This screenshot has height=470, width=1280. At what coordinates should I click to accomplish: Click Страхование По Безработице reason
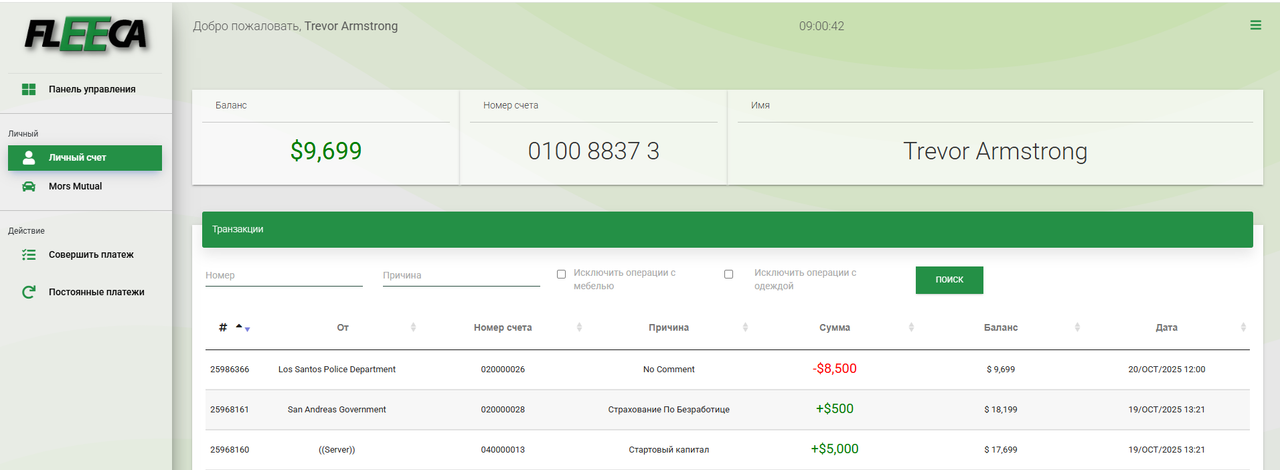669,410
